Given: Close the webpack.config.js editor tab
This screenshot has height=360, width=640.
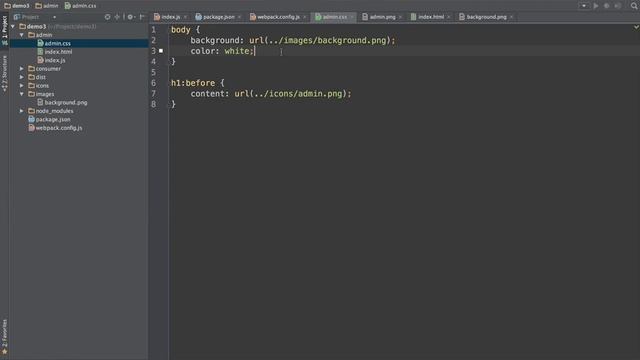Looking at the screenshot, I should tap(304, 17).
